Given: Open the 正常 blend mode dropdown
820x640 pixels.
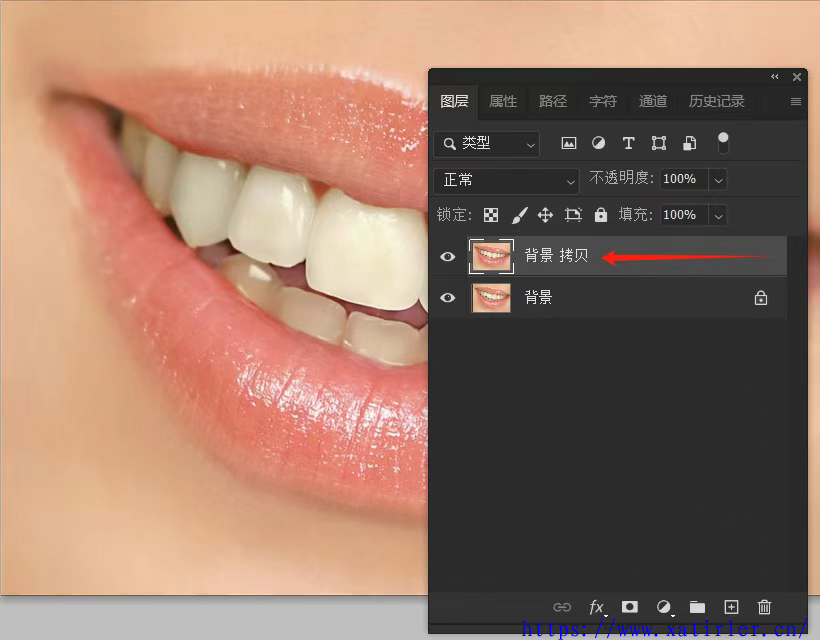Looking at the screenshot, I should [507, 180].
